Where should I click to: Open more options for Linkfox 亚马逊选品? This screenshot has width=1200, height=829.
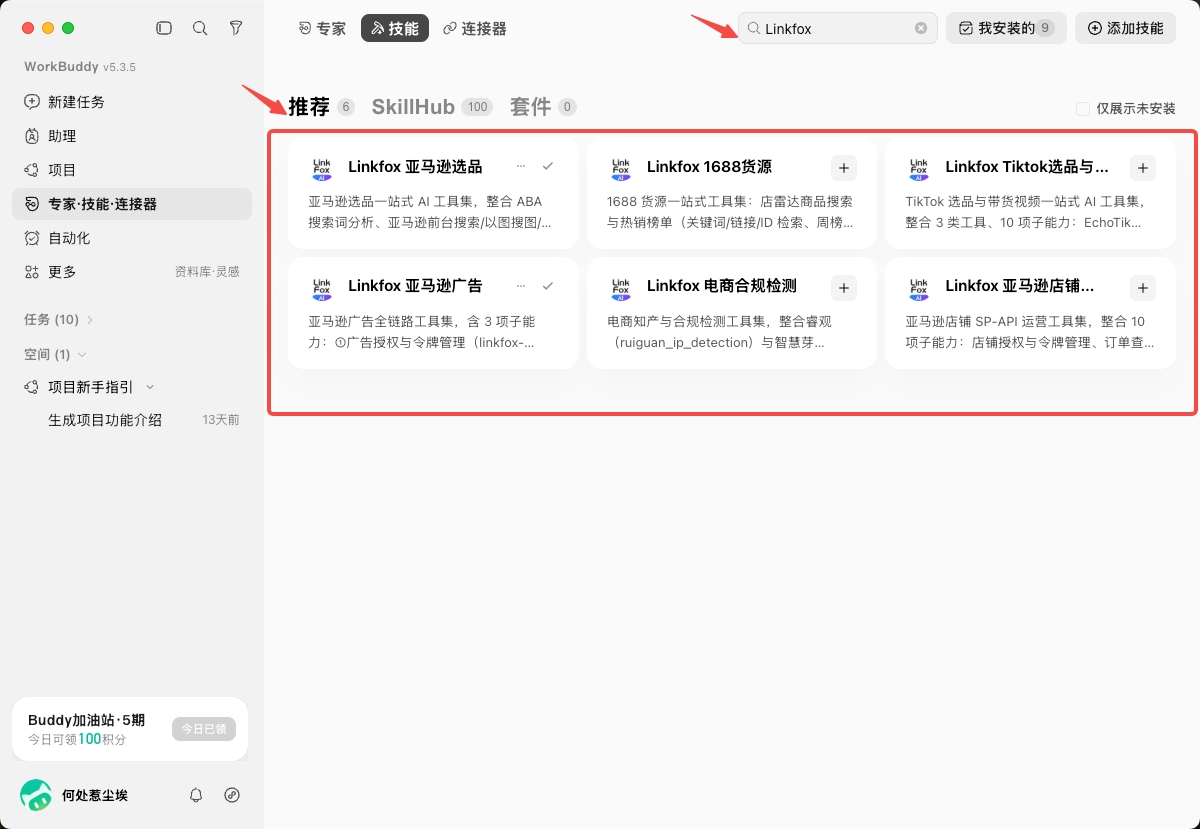pyautogui.click(x=521, y=166)
